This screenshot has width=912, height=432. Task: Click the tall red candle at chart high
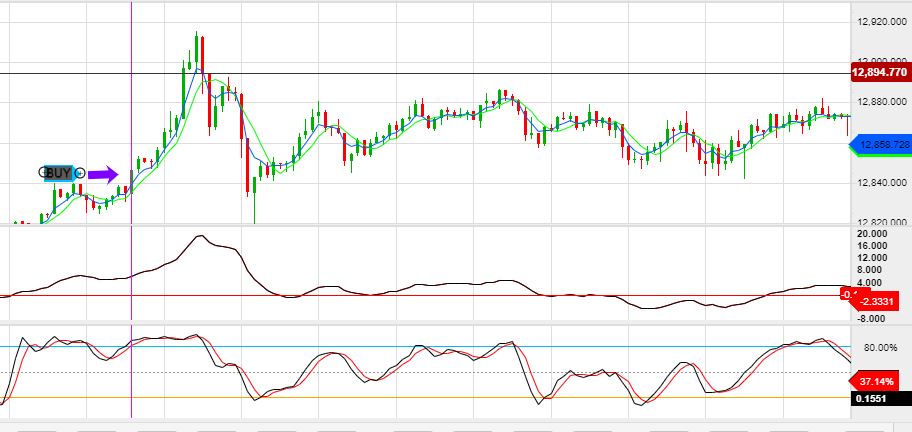202,58
